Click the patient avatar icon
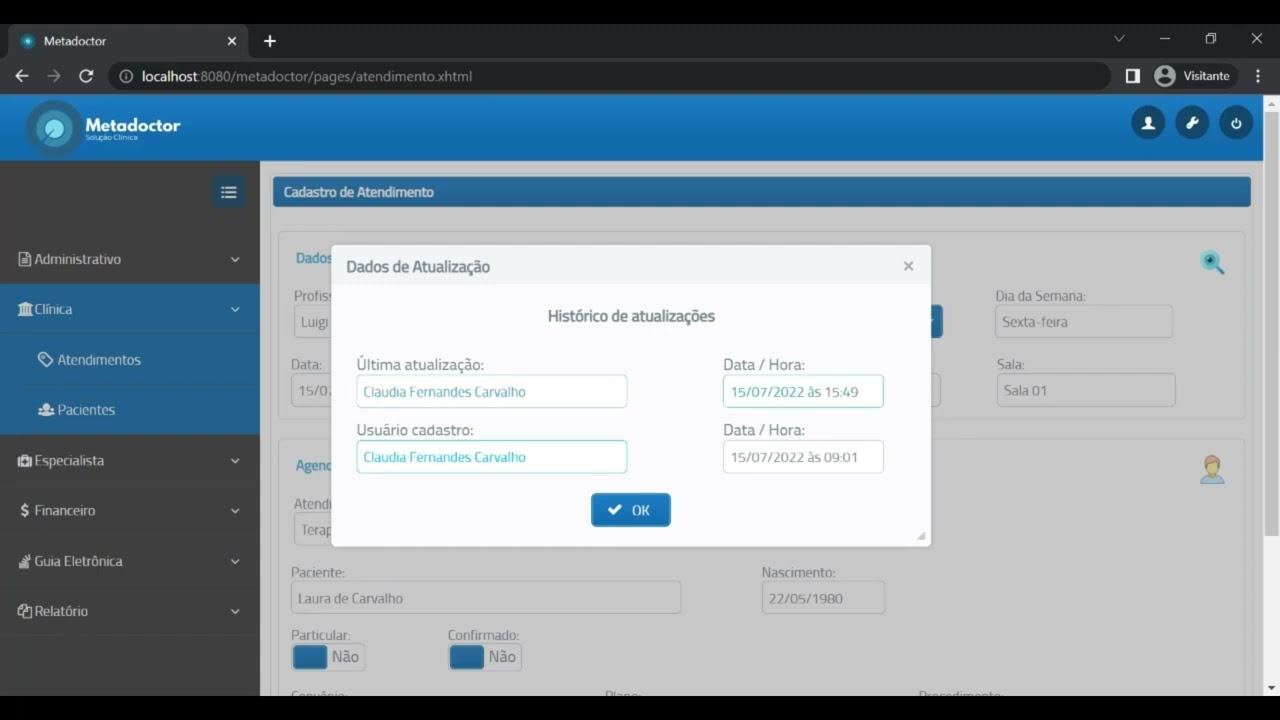 [x=1212, y=469]
